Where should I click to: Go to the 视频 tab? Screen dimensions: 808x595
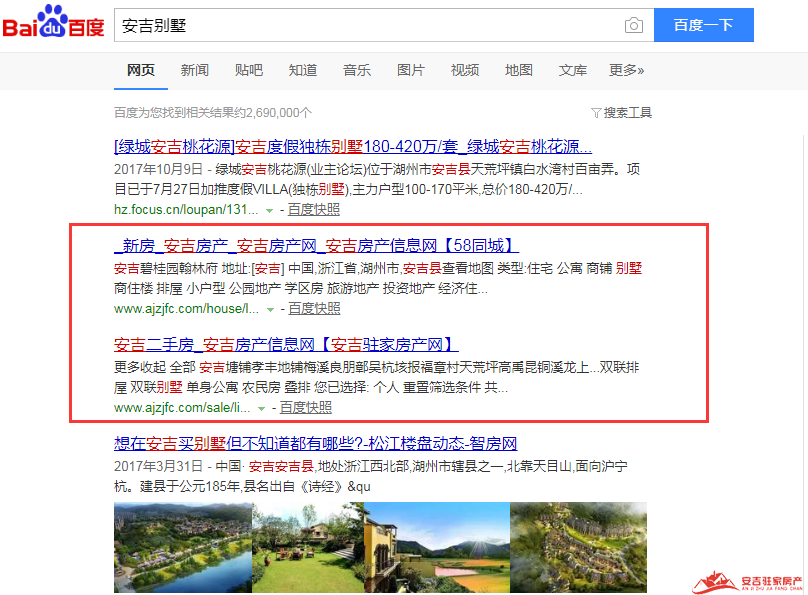coord(465,70)
